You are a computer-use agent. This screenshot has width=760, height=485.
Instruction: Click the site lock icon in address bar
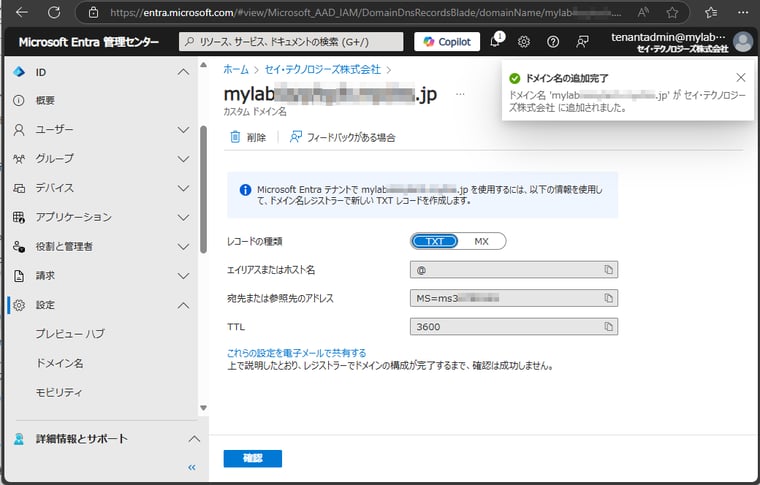tap(94, 13)
